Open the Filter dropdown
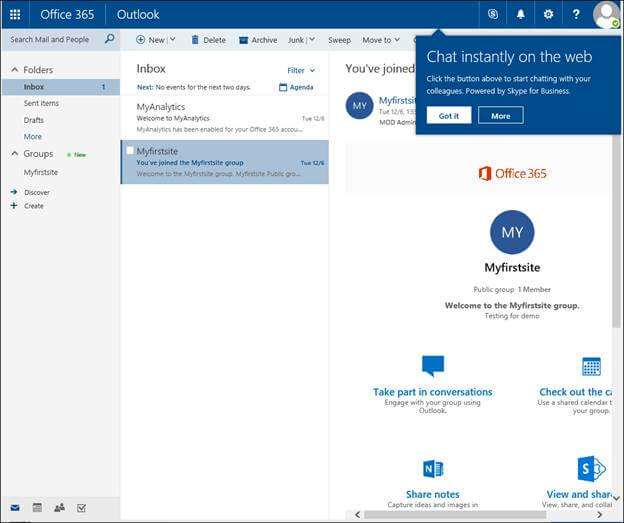Image resolution: width=624 pixels, height=523 pixels. [301, 70]
